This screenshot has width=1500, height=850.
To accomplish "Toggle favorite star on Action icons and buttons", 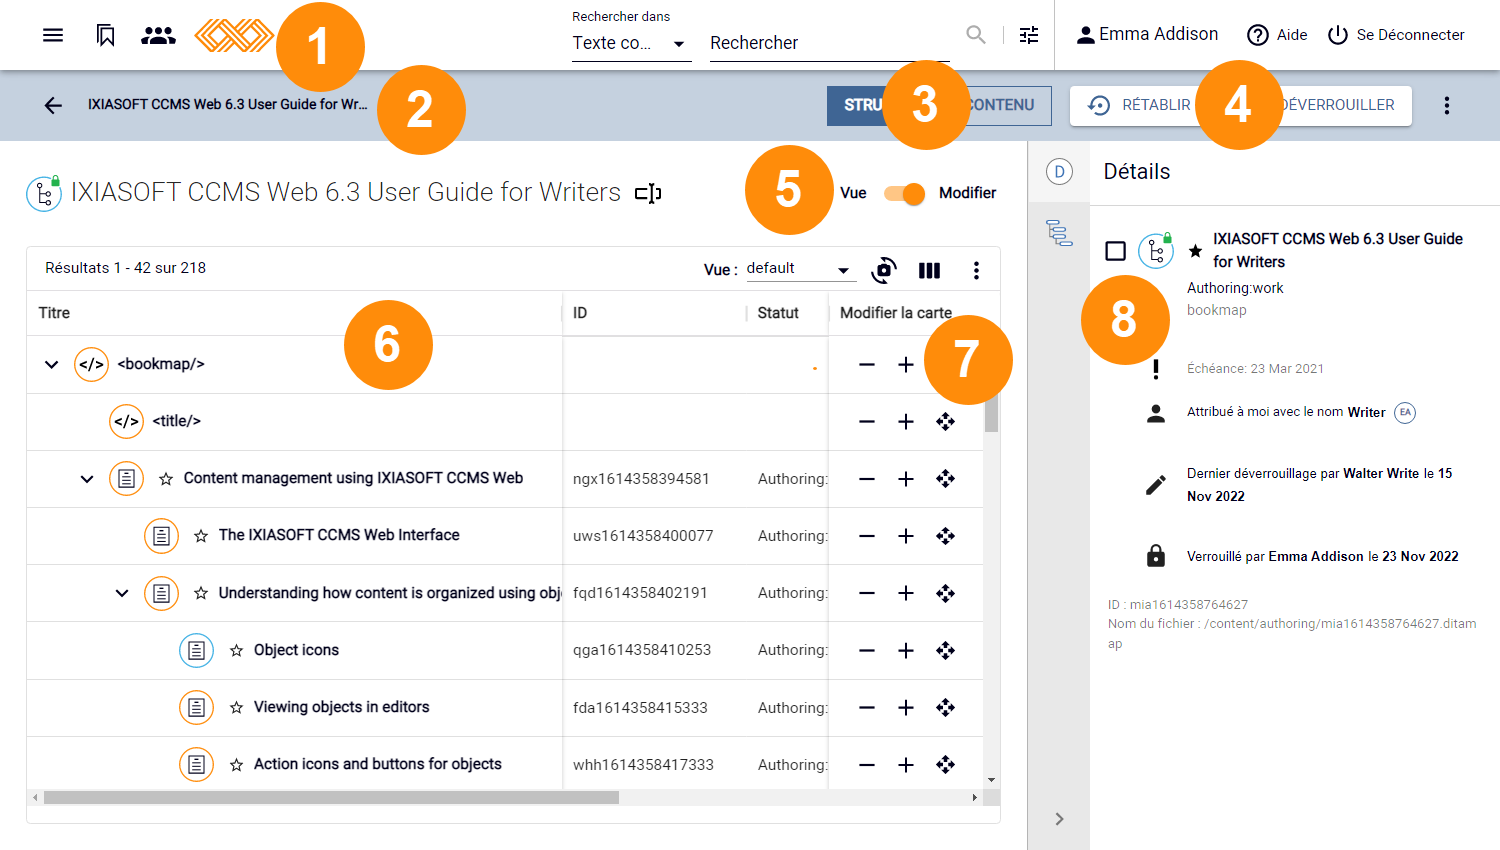I will click(236, 764).
